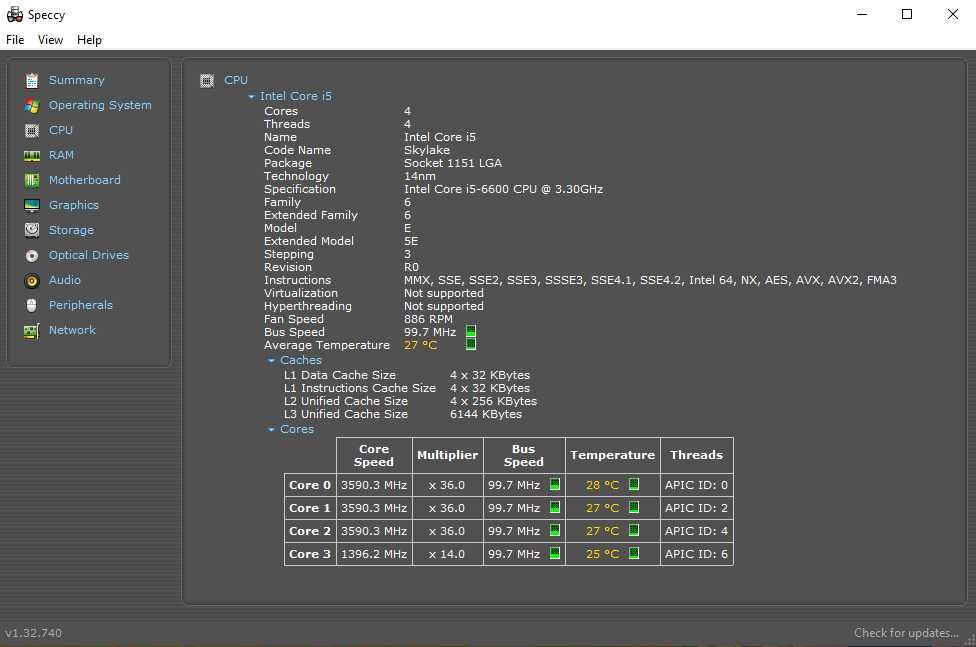Click the CPU header chip icon in main panel

(207, 80)
